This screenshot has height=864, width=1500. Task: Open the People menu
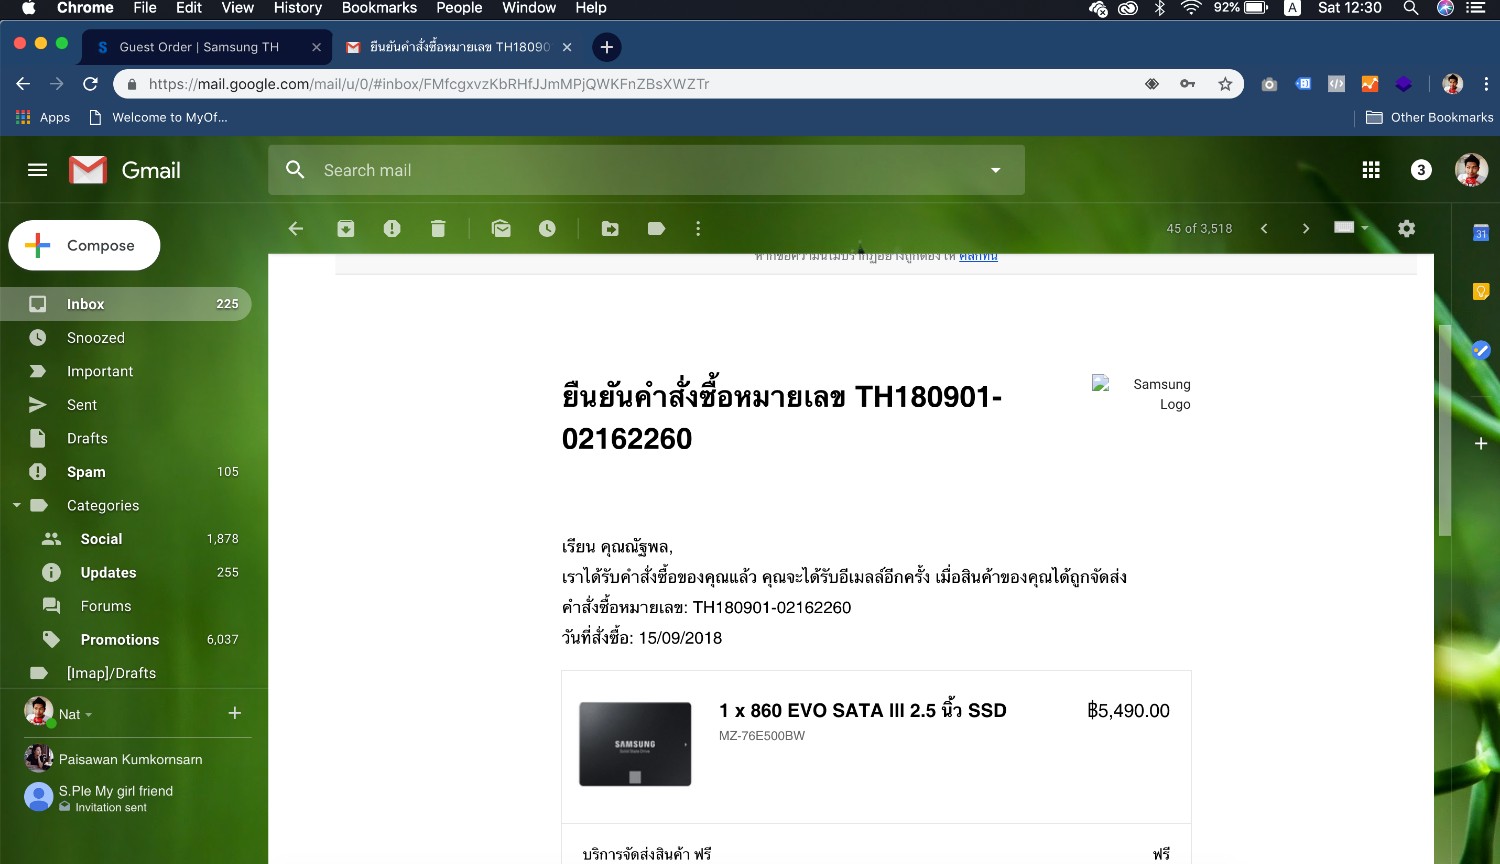(459, 8)
